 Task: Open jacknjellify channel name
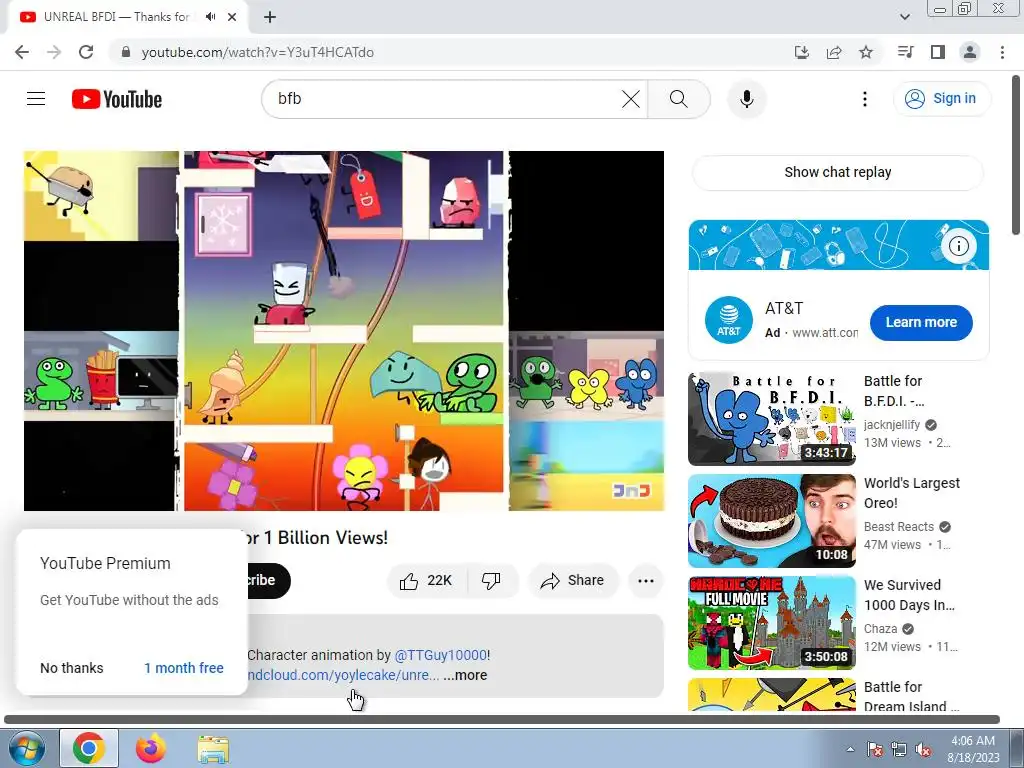pyautogui.click(x=891, y=424)
